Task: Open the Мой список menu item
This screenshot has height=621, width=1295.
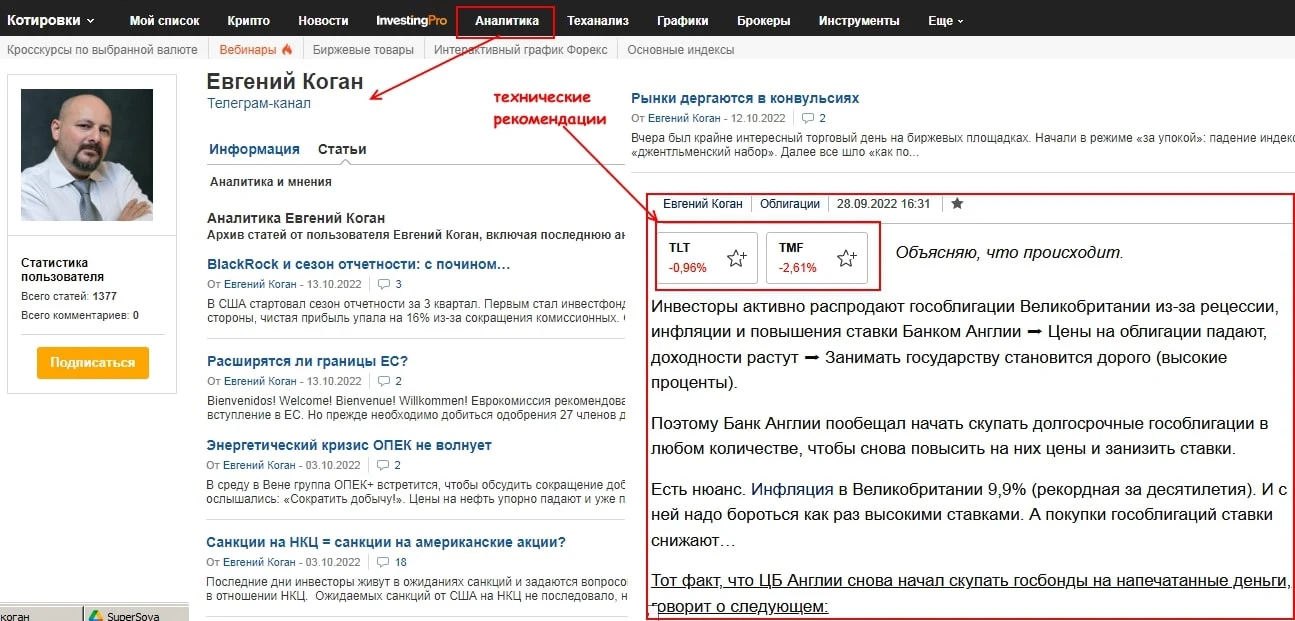Action: (x=165, y=21)
